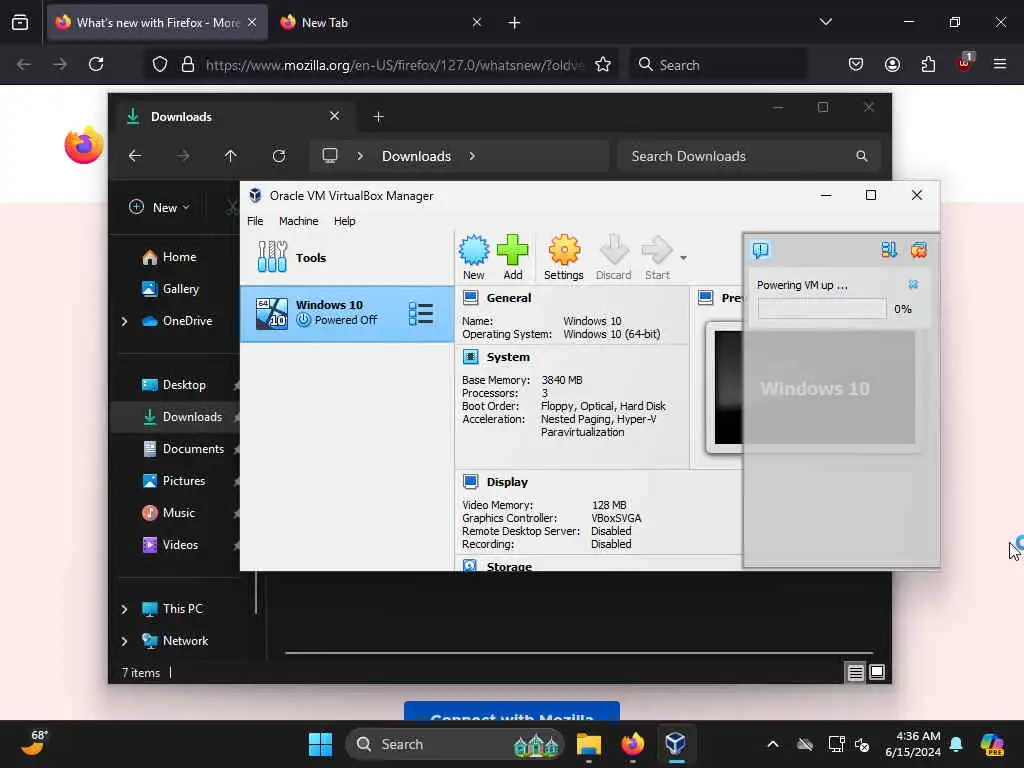This screenshot has height=768, width=1024.
Task: Click the New virtual machine icon in VirtualBox
Action: point(473,257)
